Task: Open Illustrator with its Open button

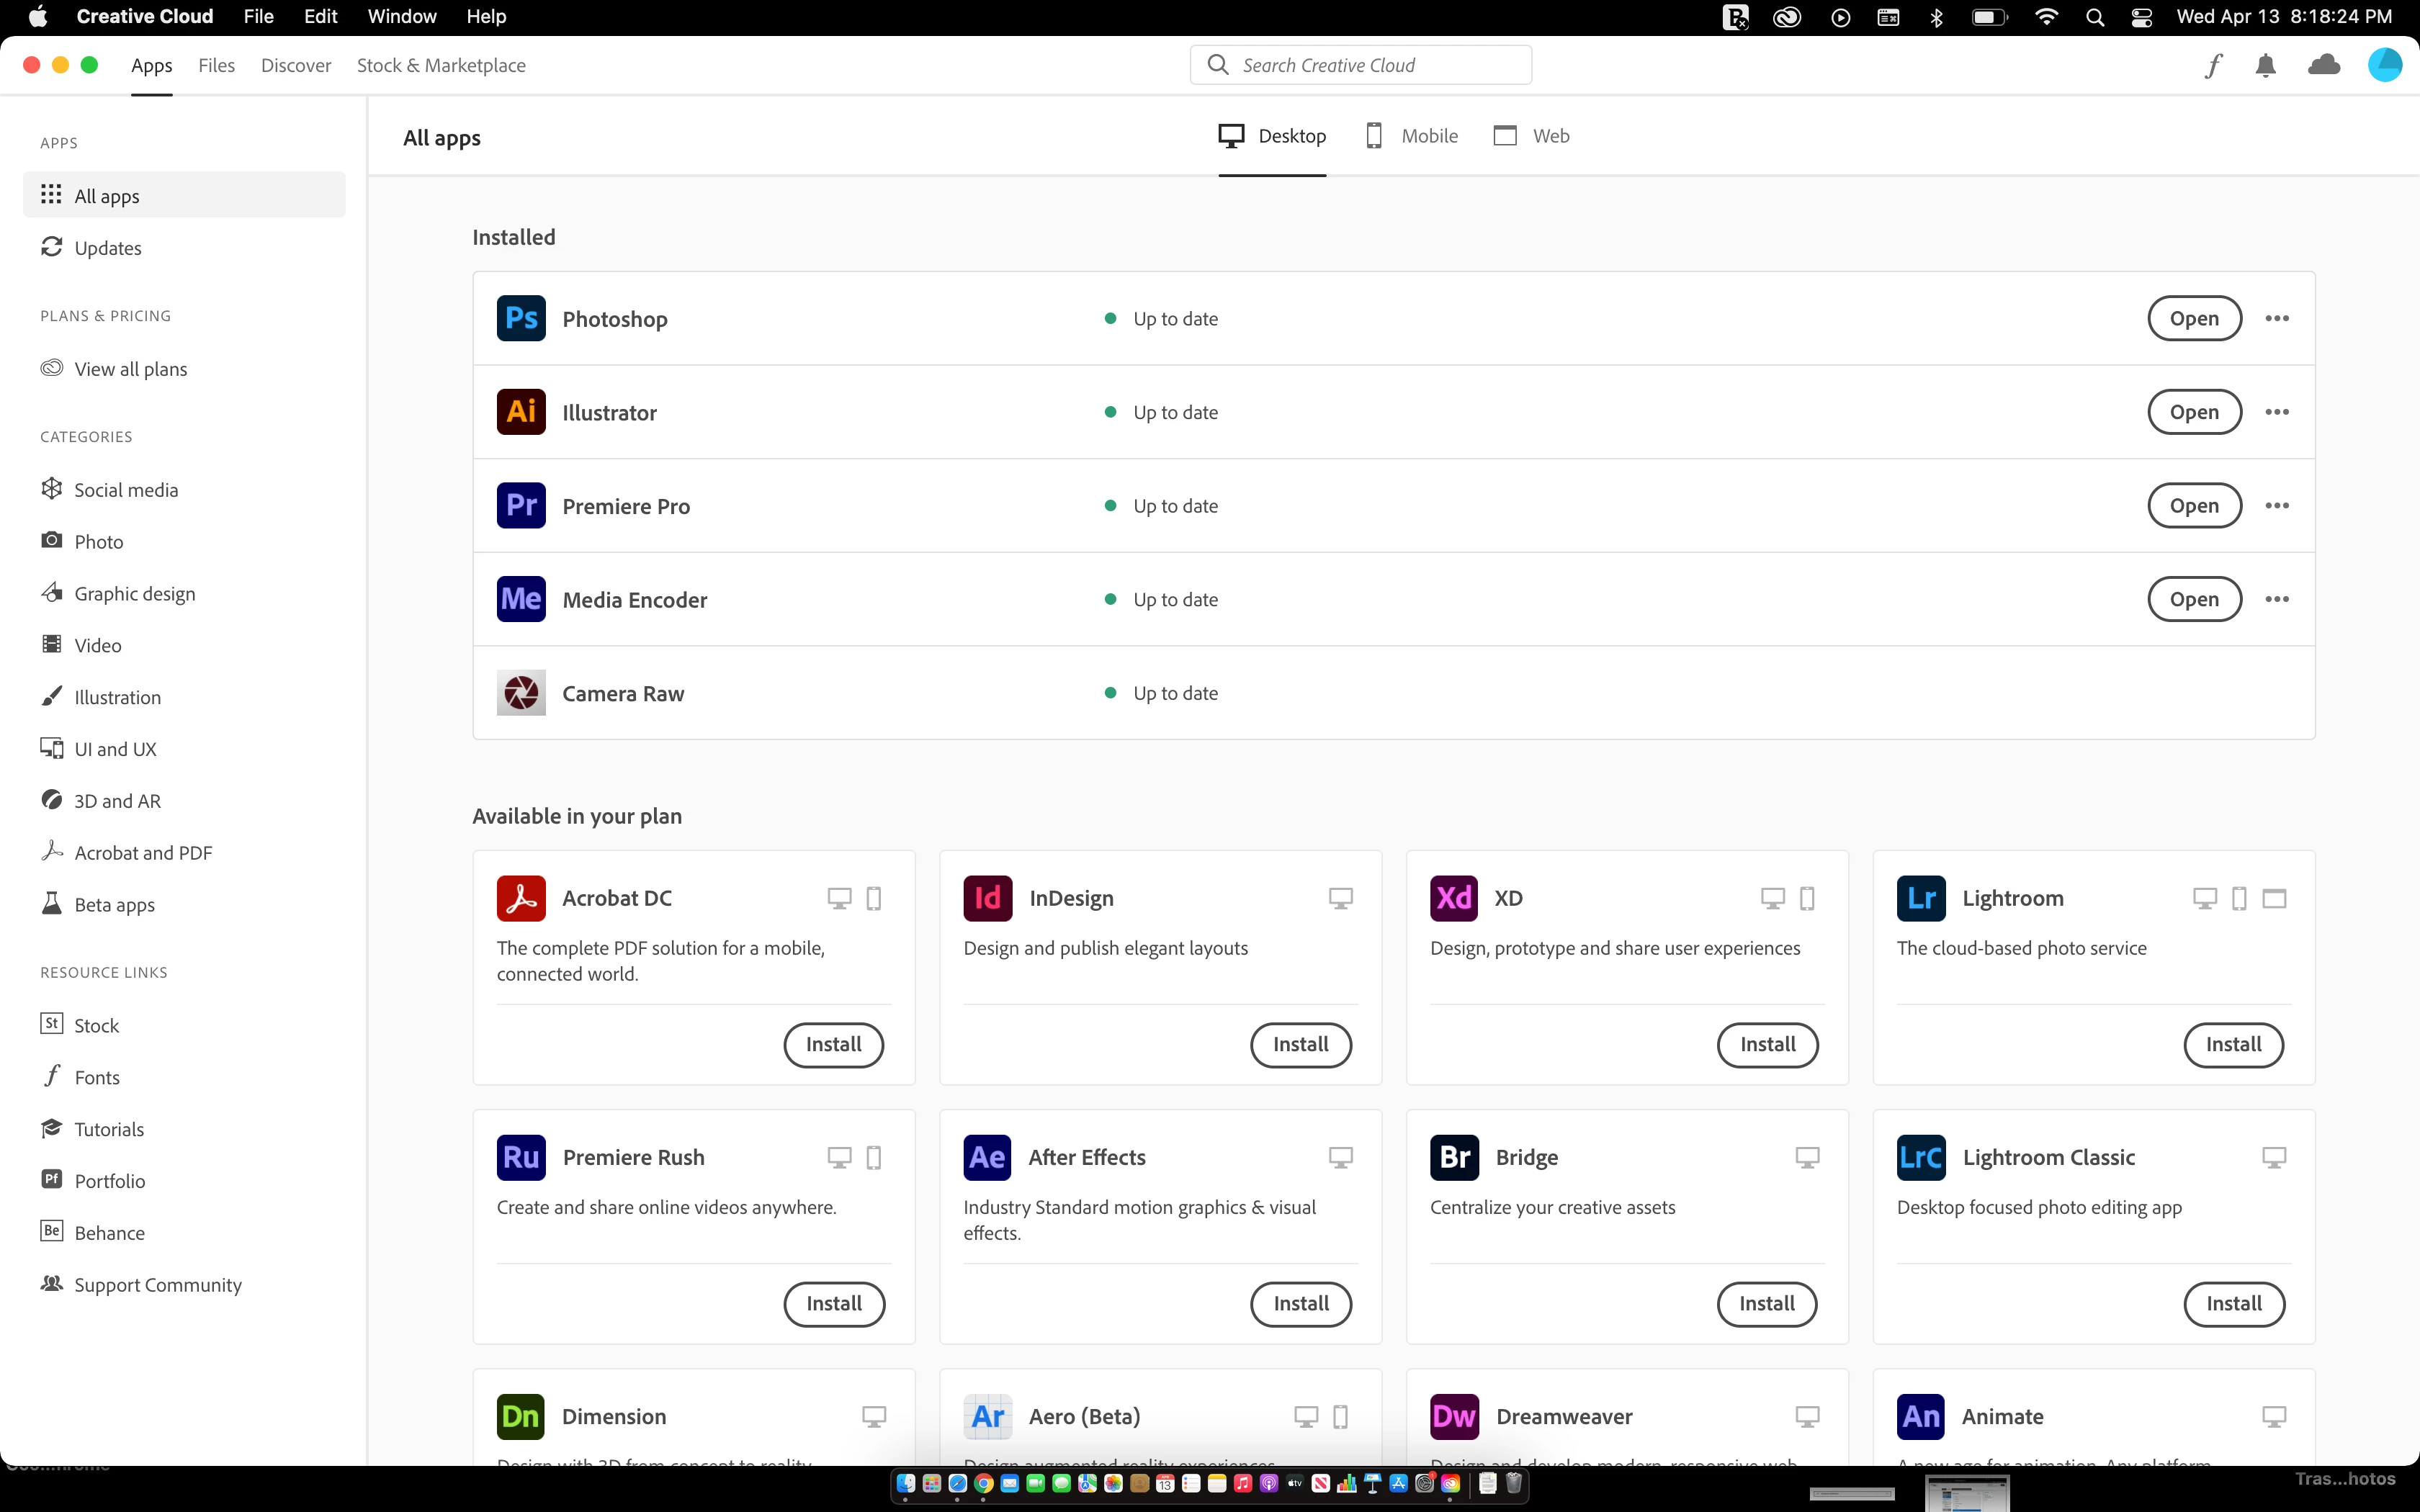Action: [2194, 412]
